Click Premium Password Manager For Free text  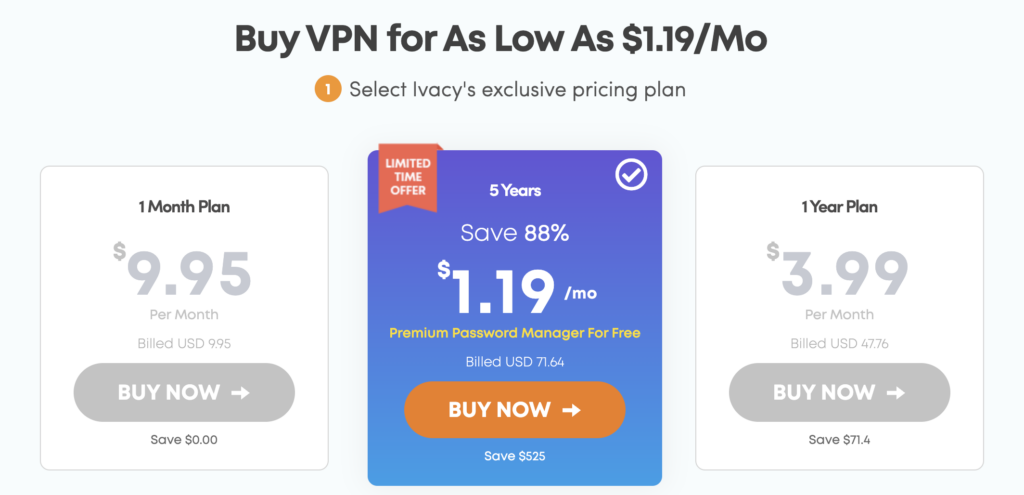tap(515, 333)
